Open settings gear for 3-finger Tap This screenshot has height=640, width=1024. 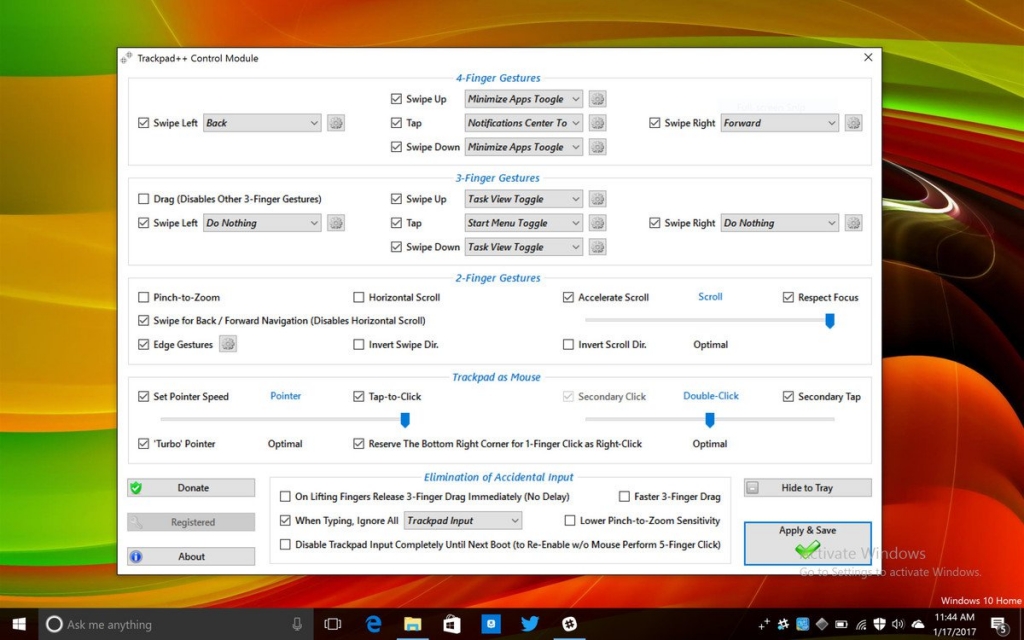(x=597, y=223)
